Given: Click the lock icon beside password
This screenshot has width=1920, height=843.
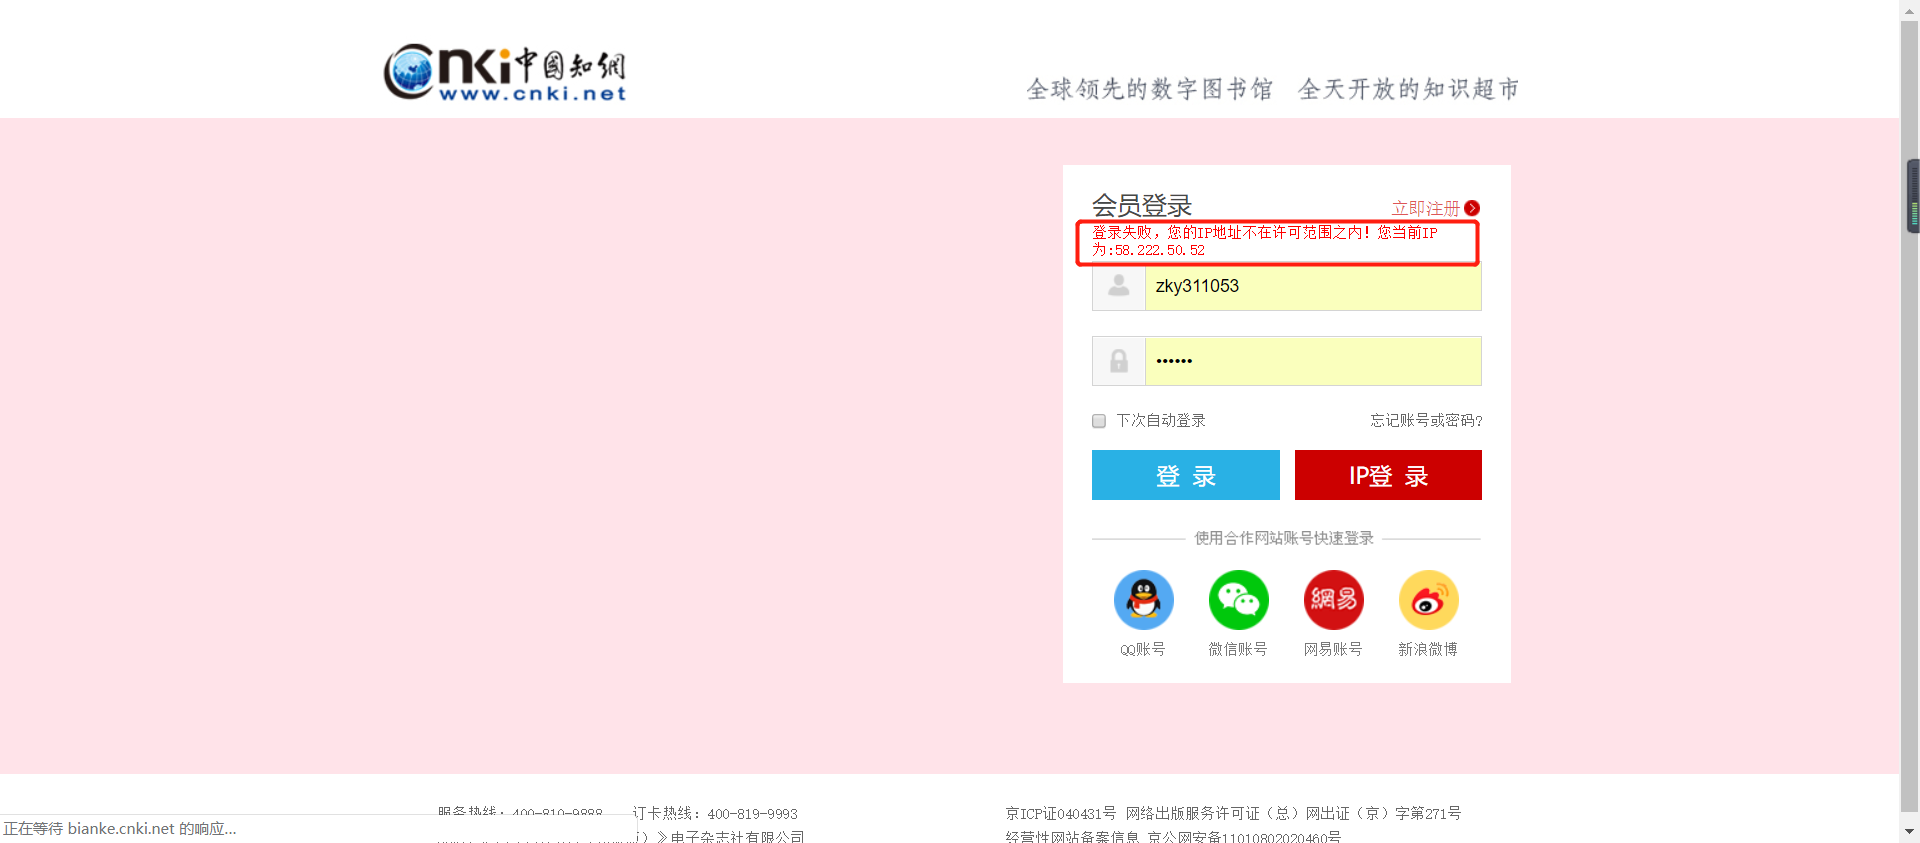Looking at the screenshot, I should point(1119,361).
